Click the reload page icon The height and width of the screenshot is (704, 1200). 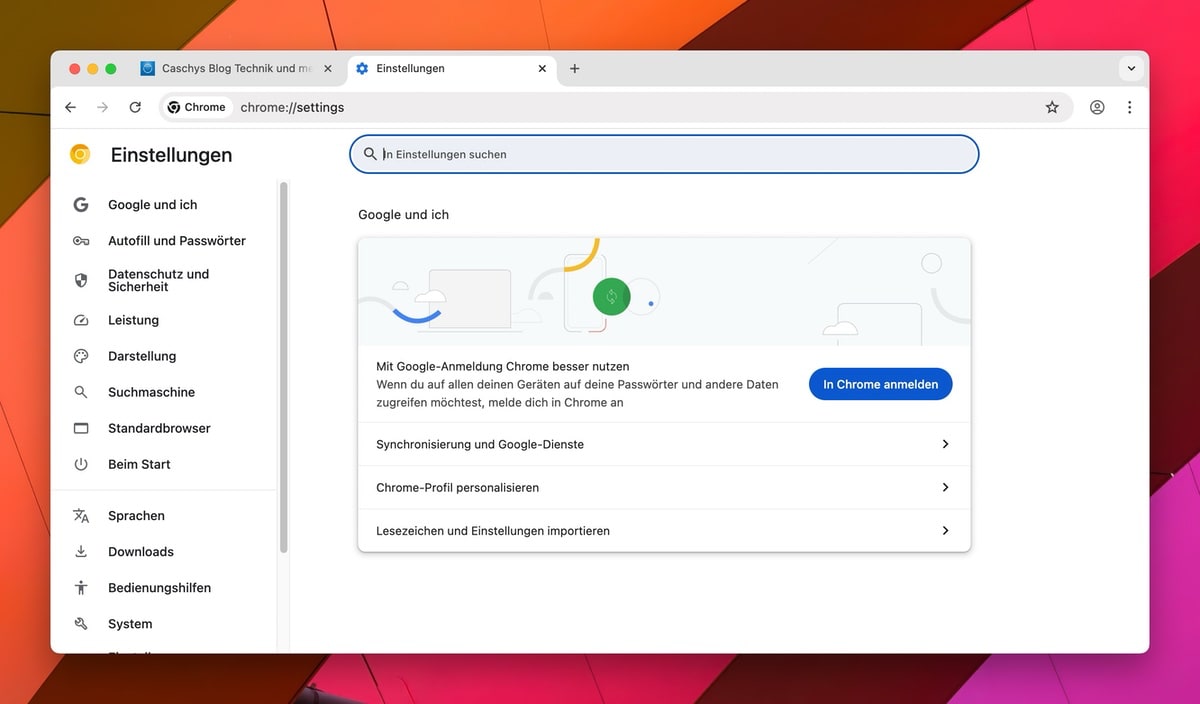(x=135, y=107)
